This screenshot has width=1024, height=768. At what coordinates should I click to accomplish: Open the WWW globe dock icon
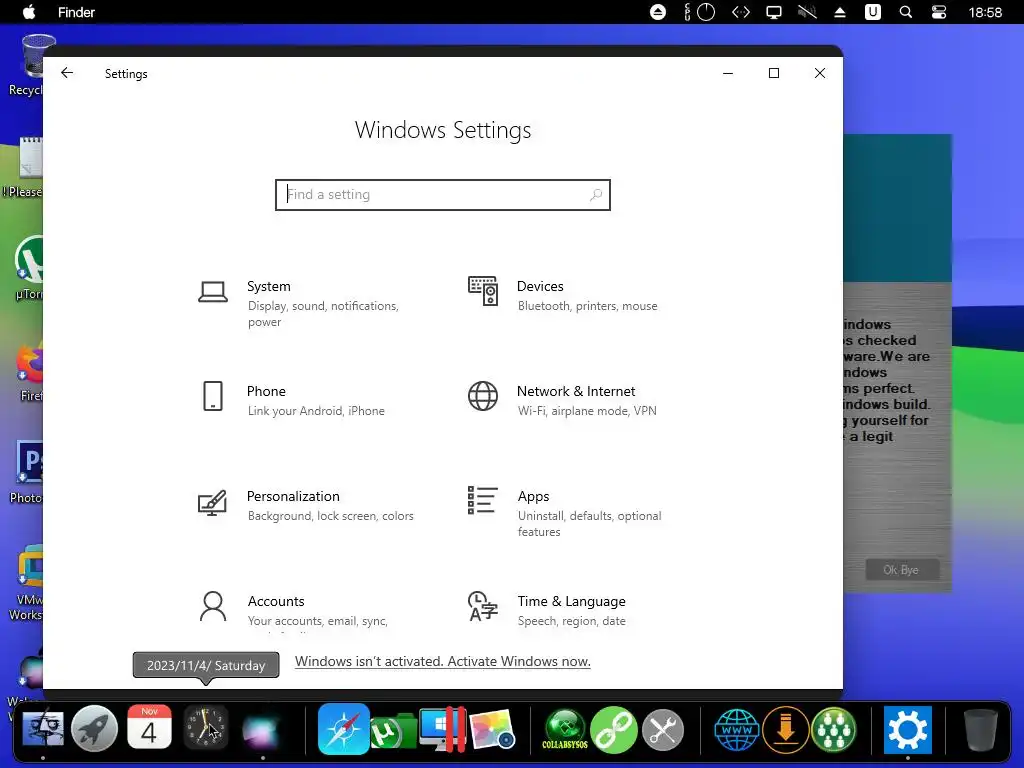point(736,729)
